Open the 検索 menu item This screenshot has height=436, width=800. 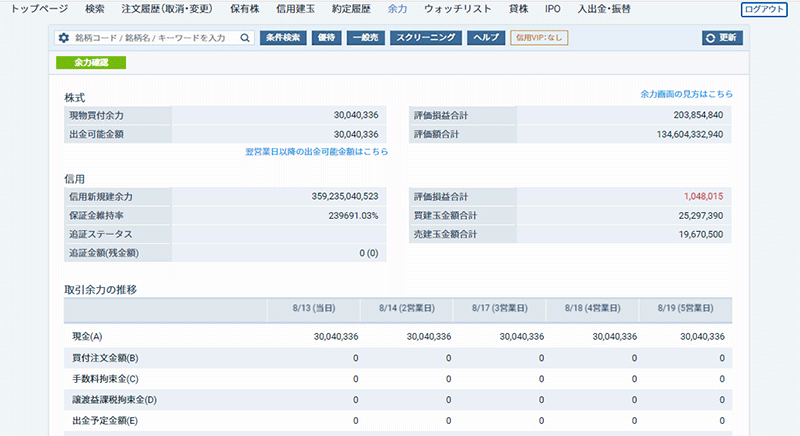(x=95, y=8)
